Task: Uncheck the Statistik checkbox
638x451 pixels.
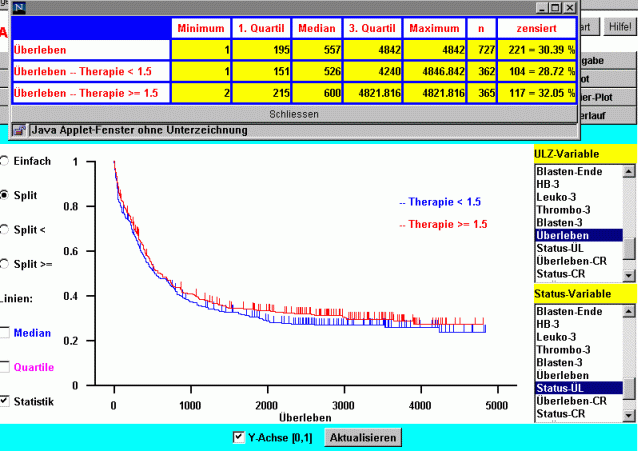Action: point(6,401)
